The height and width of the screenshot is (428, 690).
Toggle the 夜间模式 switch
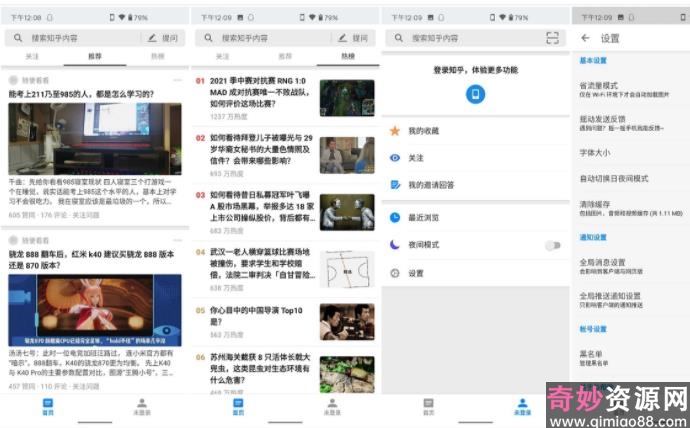pos(552,245)
